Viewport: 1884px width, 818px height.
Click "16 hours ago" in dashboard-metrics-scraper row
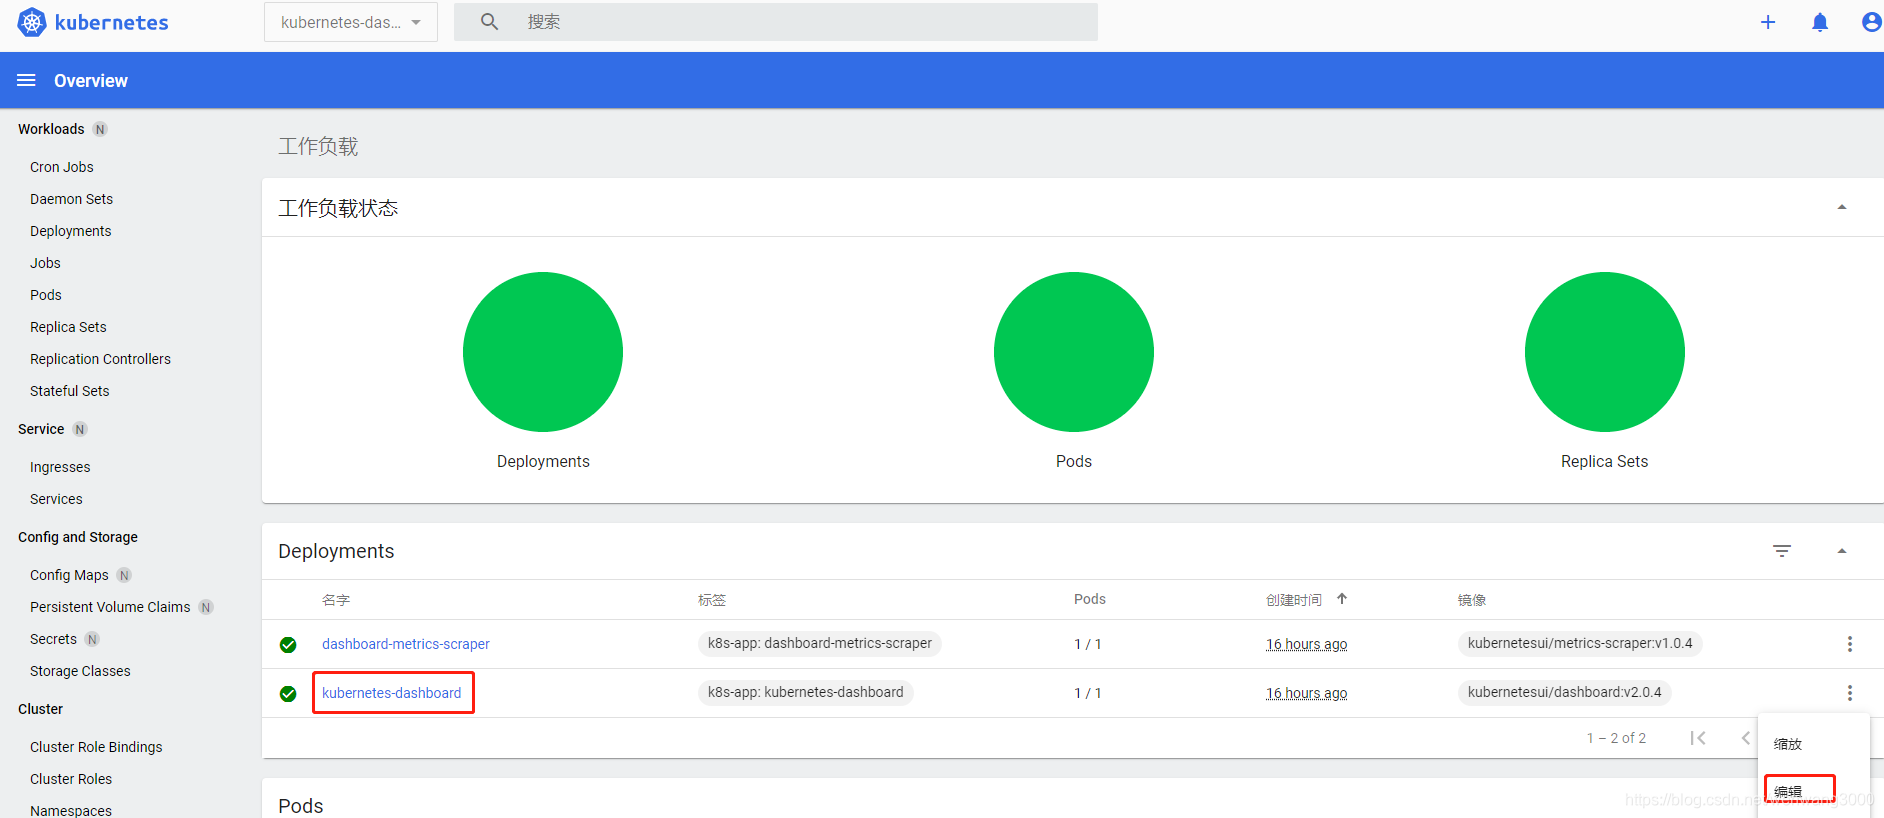[1306, 644]
